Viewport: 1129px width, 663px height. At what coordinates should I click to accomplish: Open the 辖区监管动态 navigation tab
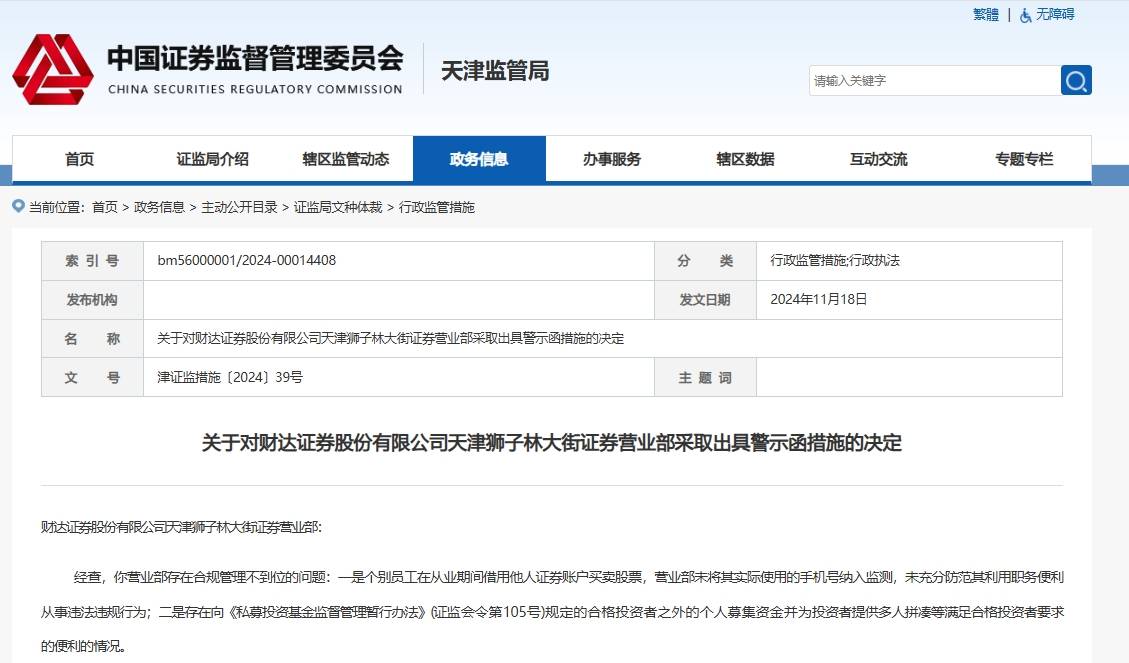coord(346,159)
